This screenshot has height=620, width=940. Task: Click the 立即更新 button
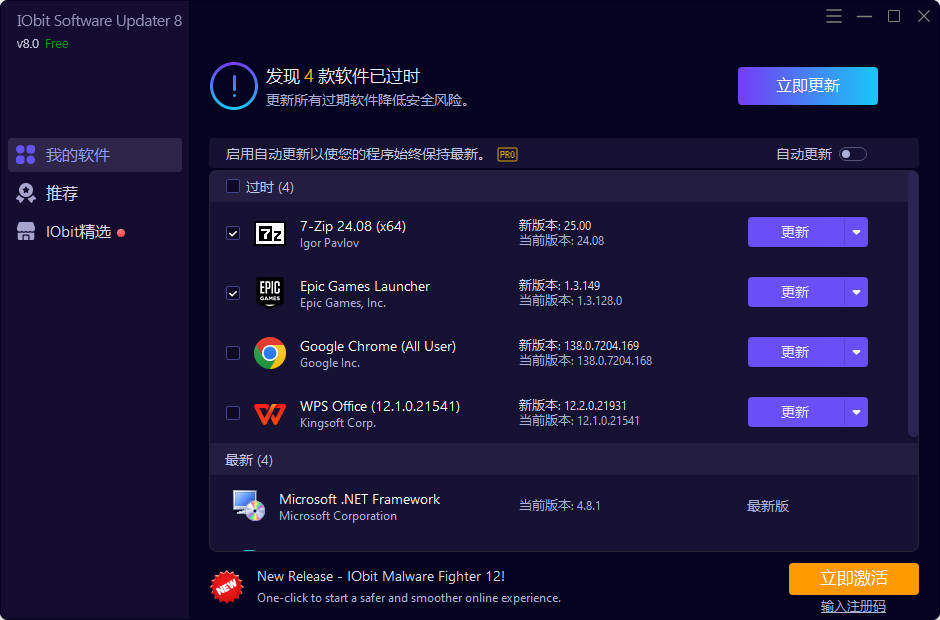(x=808, y=86)
